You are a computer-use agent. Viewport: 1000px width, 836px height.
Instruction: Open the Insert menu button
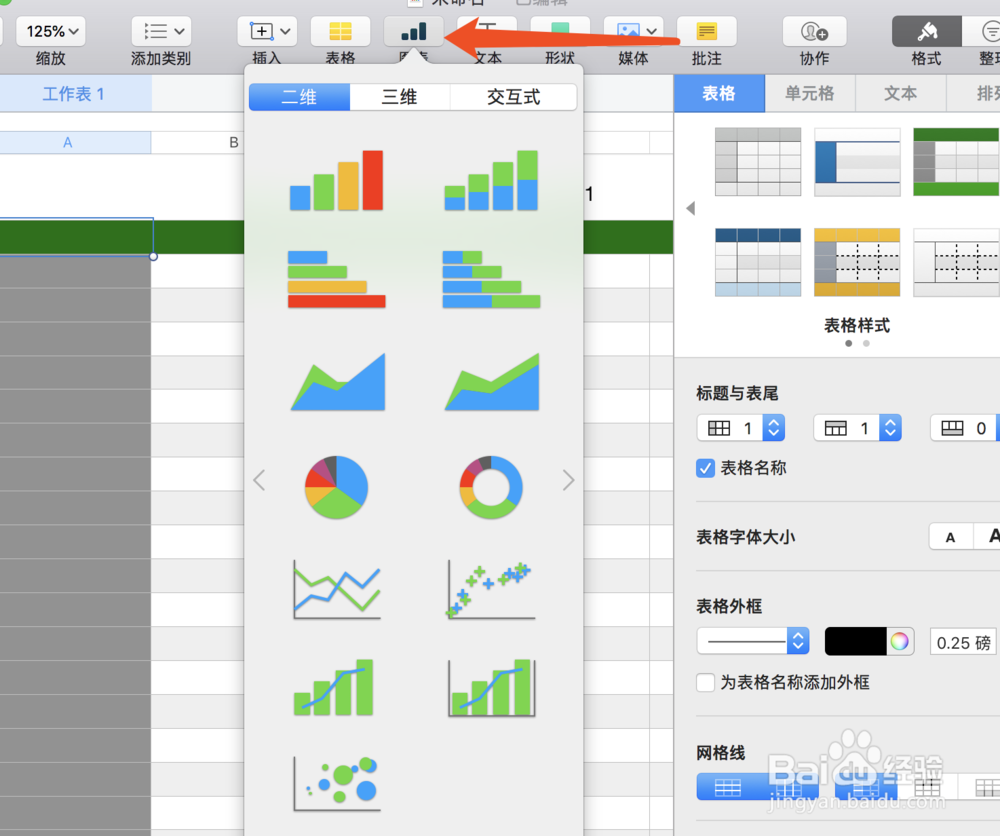tap(267, 31)
